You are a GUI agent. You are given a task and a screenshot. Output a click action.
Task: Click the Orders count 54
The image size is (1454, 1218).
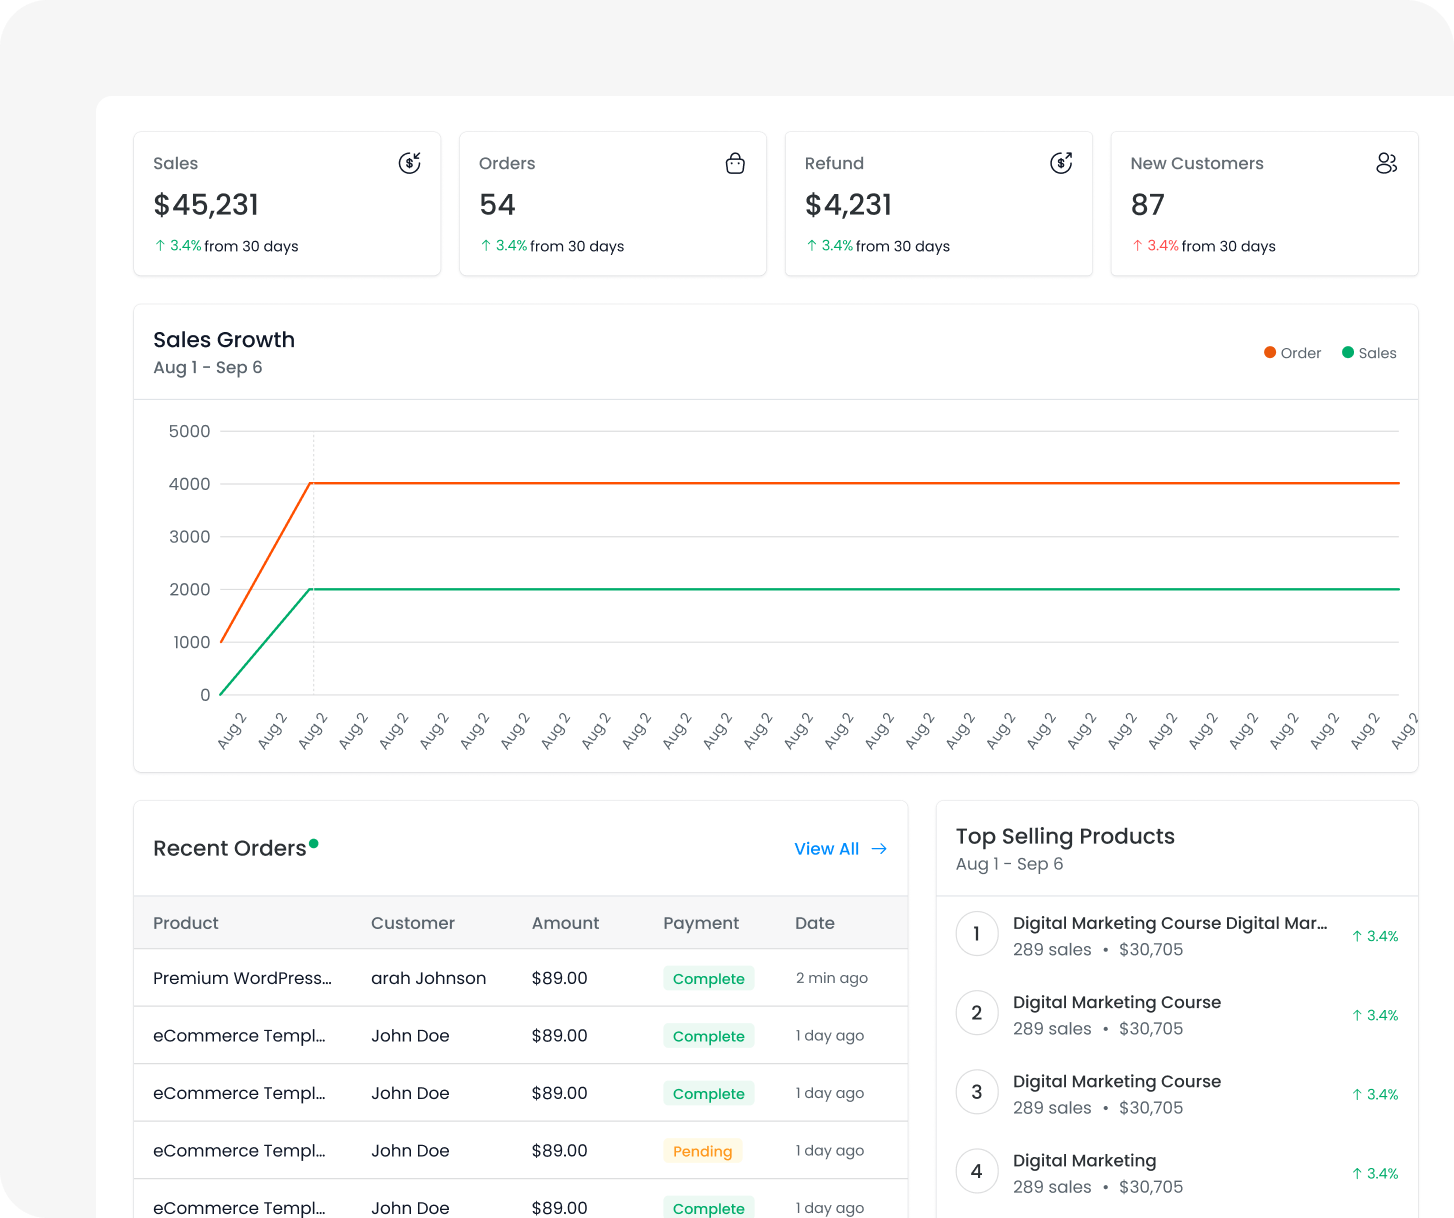[497, 205]
